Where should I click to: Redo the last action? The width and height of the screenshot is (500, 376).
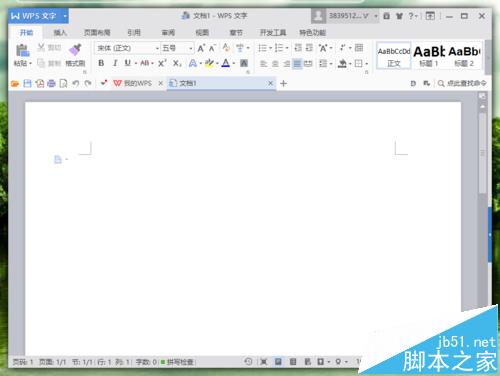pos(88,83)
